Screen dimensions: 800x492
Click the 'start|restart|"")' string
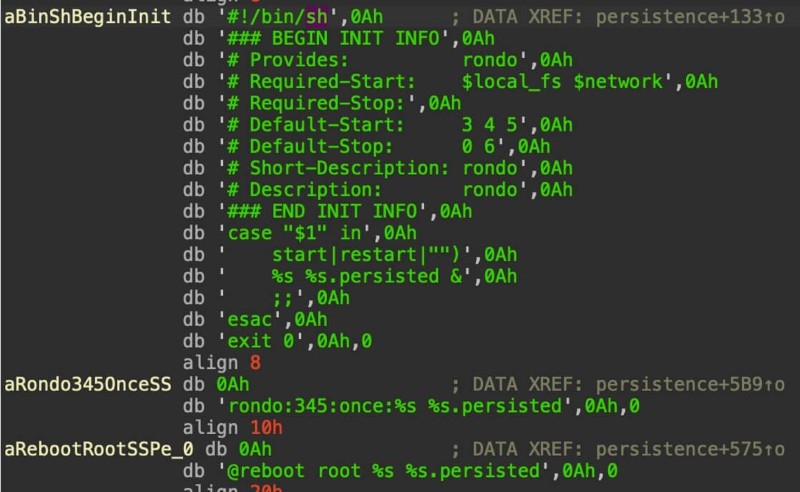378,254
